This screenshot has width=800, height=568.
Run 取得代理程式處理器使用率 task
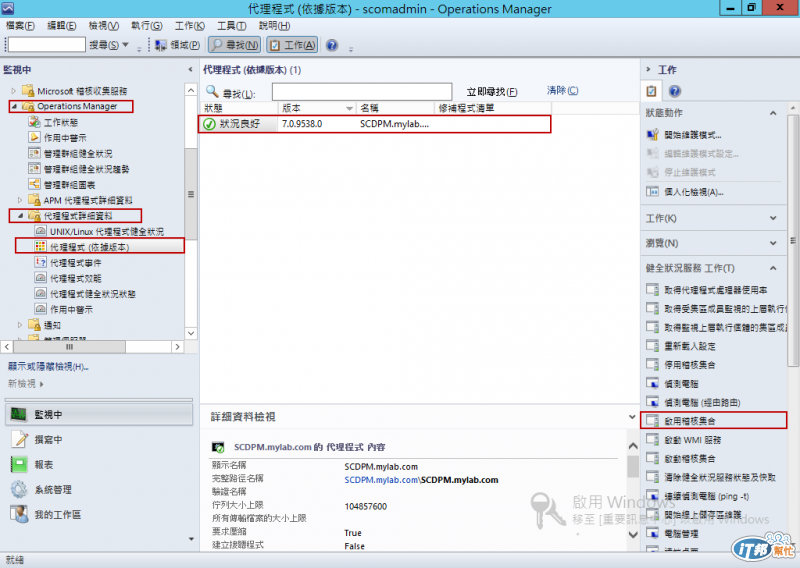[x=715, y=290]
